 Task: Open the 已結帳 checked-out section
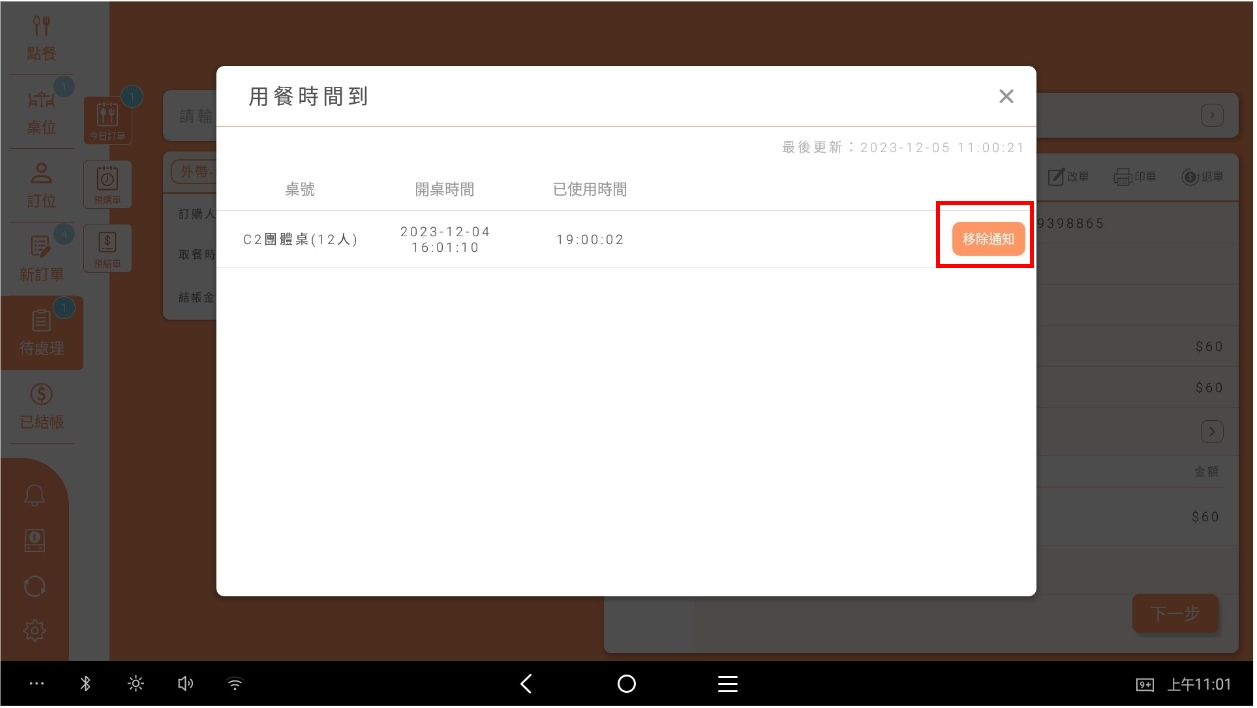click(x=41, y=407)
